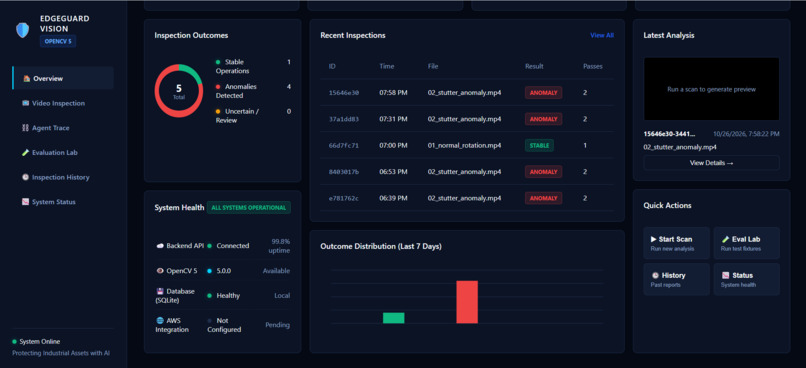Open the Overview page
Image resolution: width=806 pixels, height=368 pixels.
(x=63, y=79)
